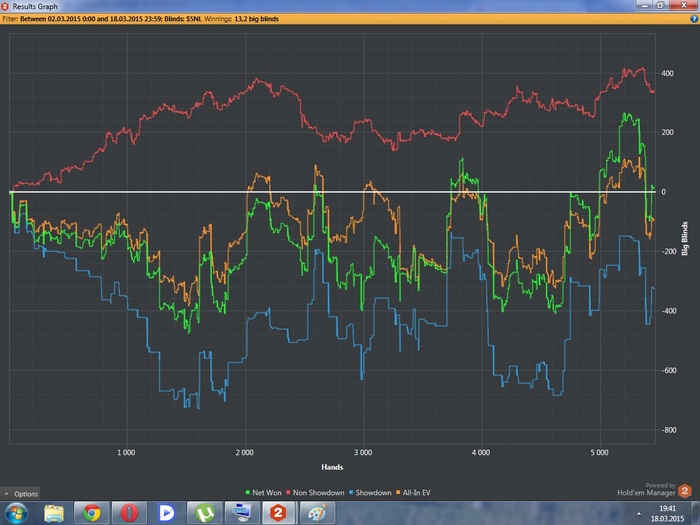
Task: Click the Big Blinds axis label
Action: tap(684, 238)
